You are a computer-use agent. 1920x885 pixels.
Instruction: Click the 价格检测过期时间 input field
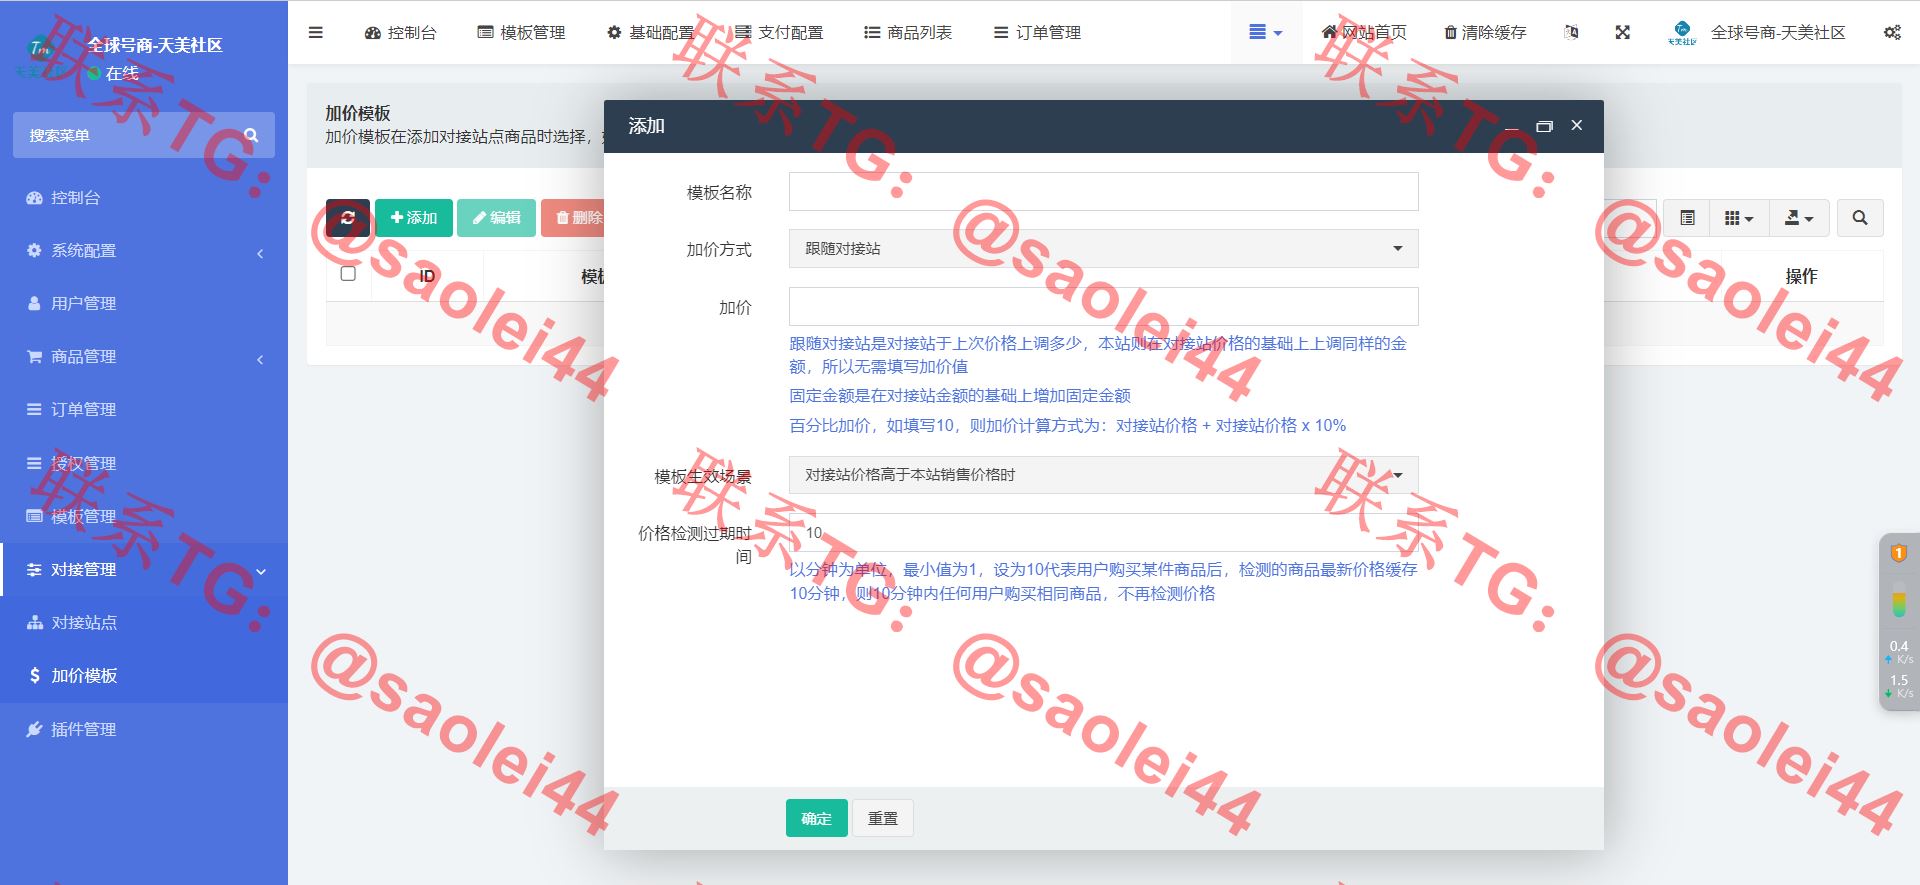[x=1103, y=533]
